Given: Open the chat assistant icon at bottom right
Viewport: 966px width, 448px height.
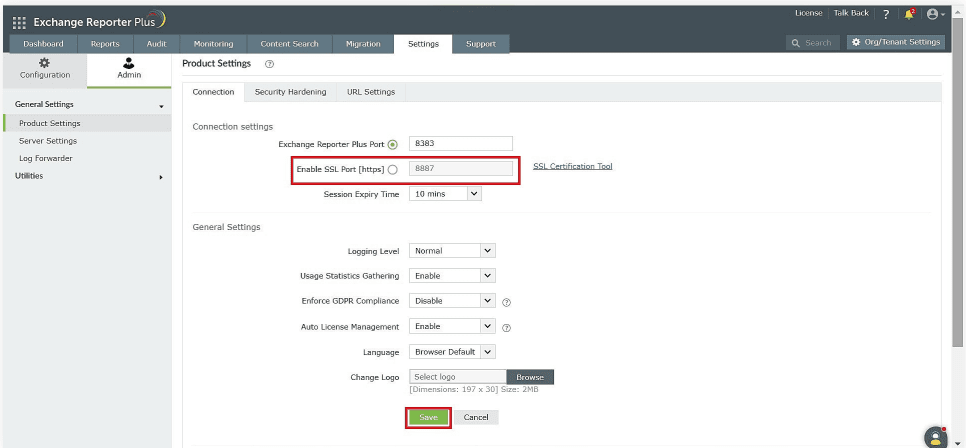Looking at the screenshot, I should tap(934, 436).
